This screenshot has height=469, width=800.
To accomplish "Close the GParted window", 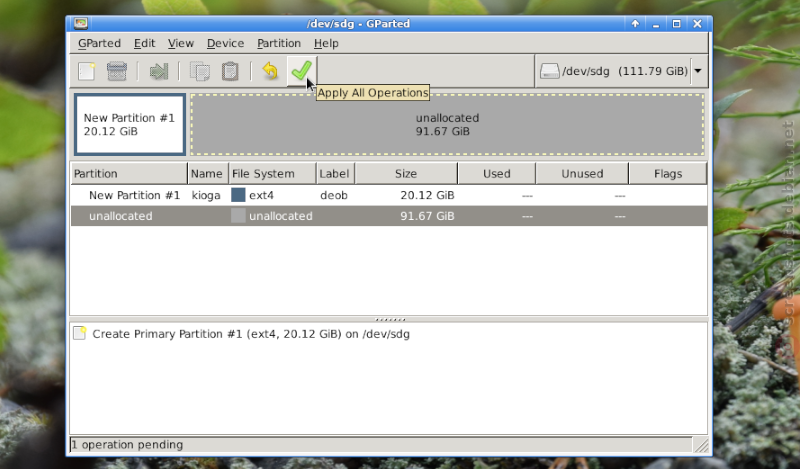I will (697, 23).
